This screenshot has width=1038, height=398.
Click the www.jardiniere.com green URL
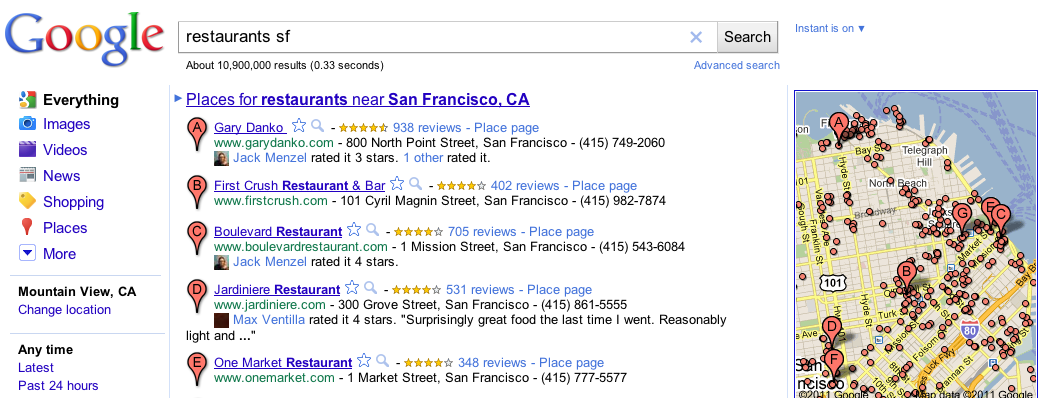tap(269, 305)
